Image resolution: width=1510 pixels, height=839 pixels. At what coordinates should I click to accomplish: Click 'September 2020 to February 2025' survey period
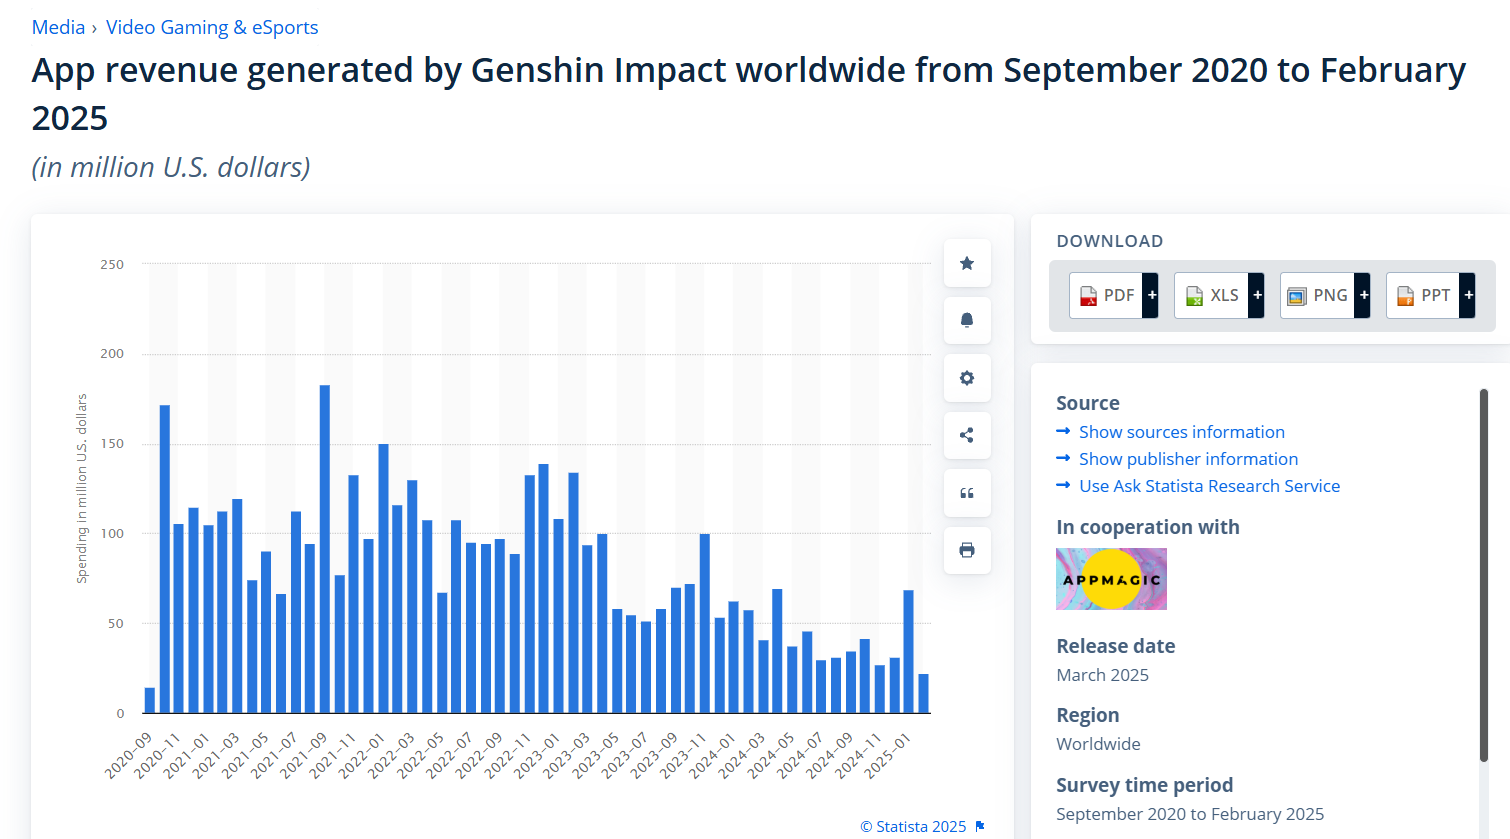tap(1190, 814)
